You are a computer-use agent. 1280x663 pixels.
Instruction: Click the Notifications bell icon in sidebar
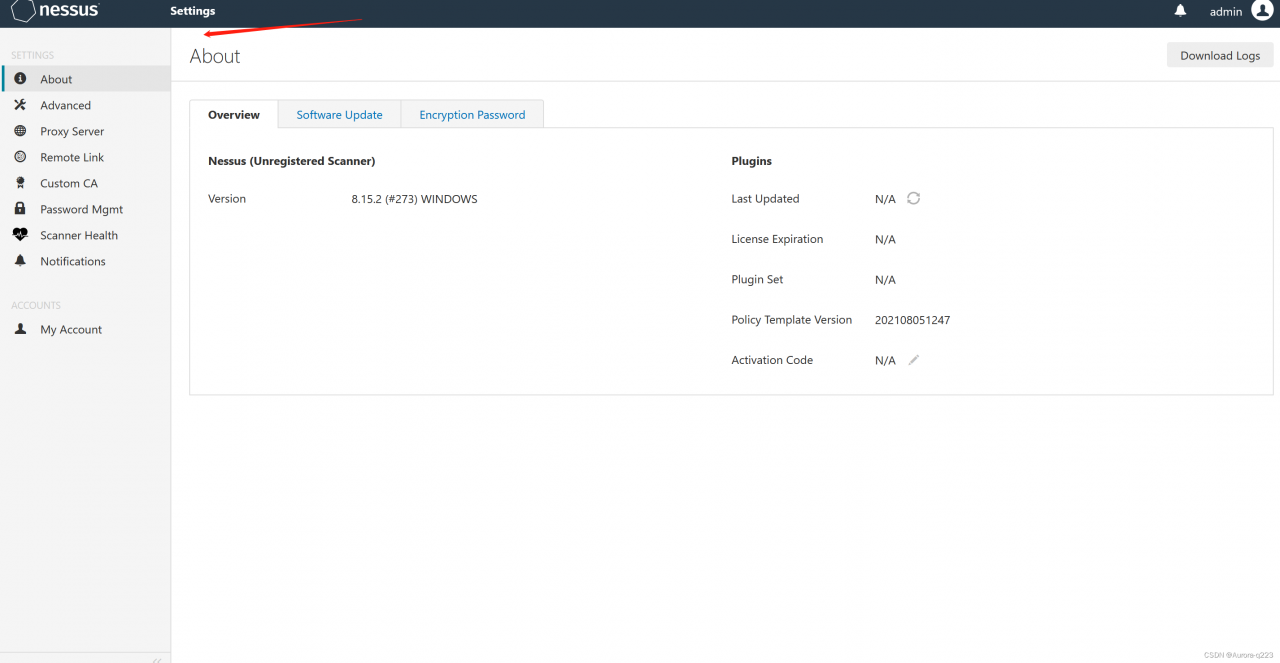point(20,261)
